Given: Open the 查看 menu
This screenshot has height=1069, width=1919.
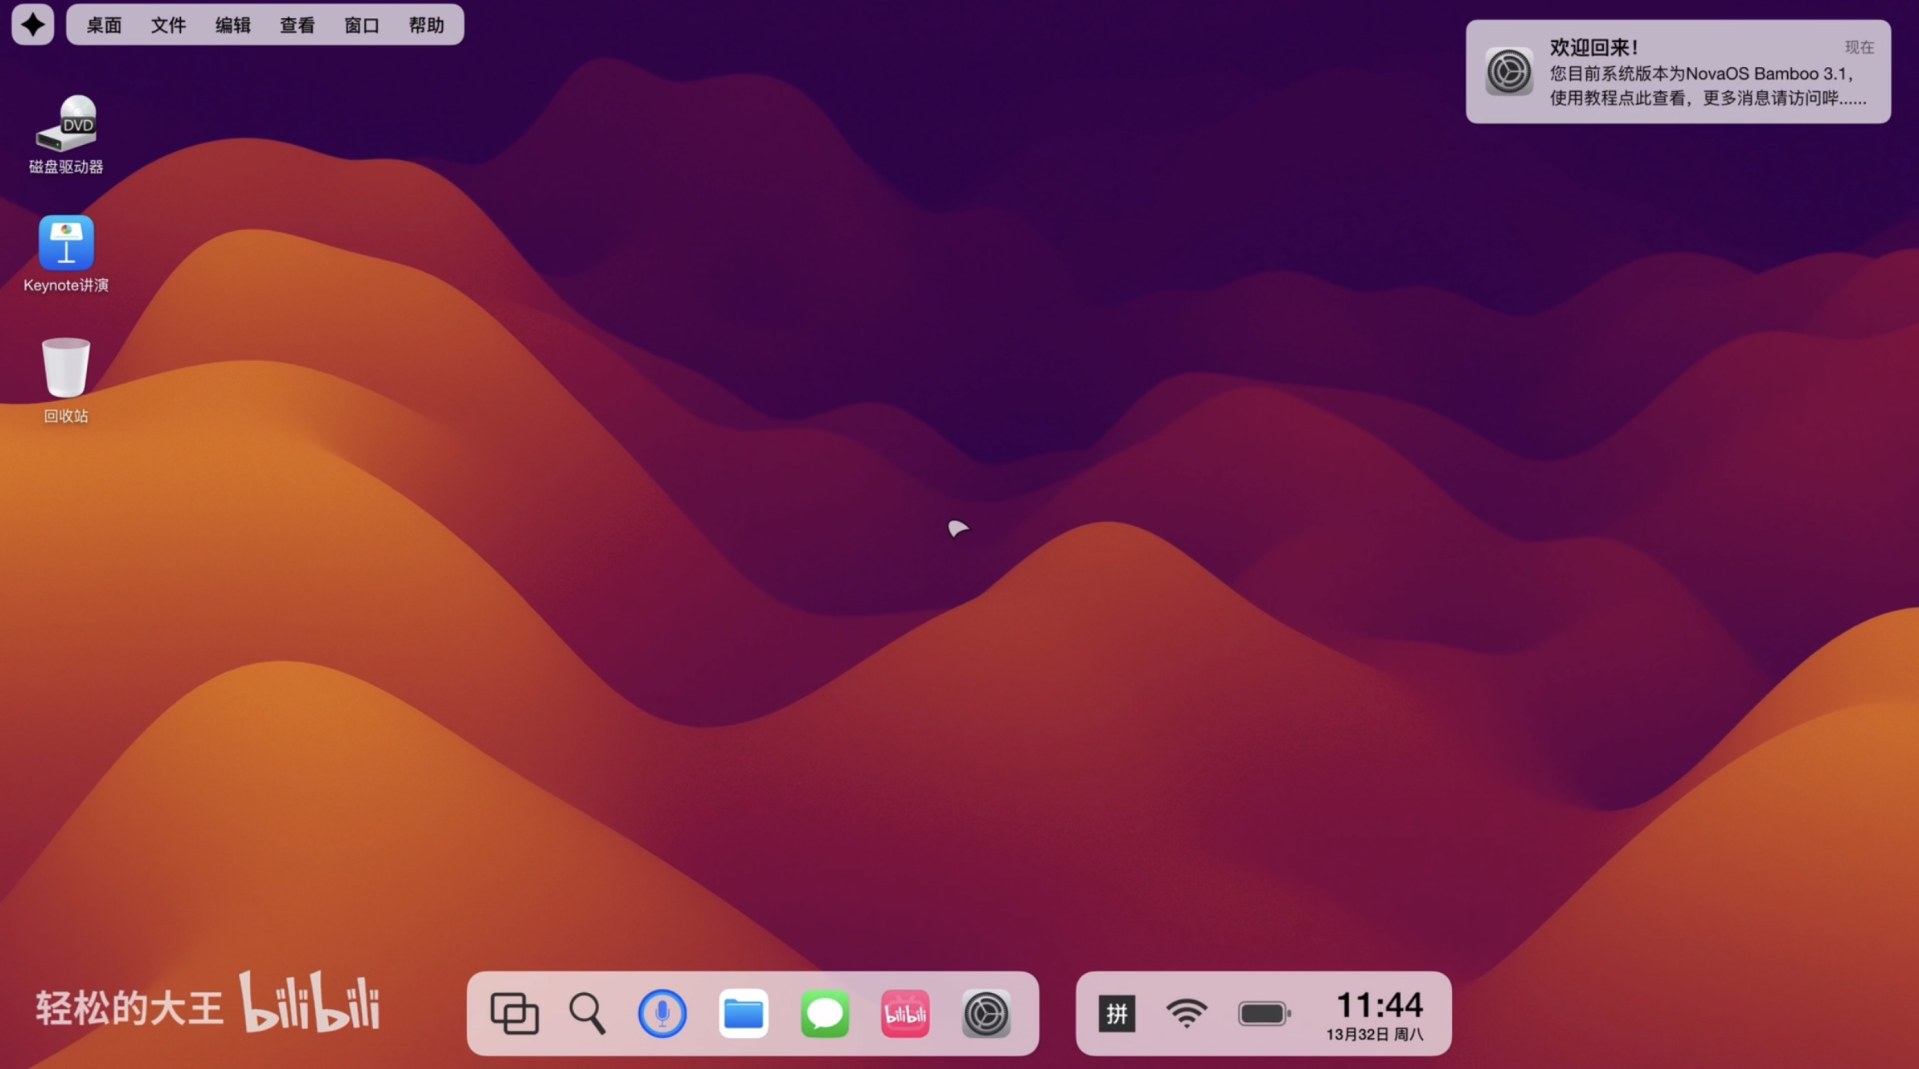Looking at the screenshot, I should click(297, 25).
